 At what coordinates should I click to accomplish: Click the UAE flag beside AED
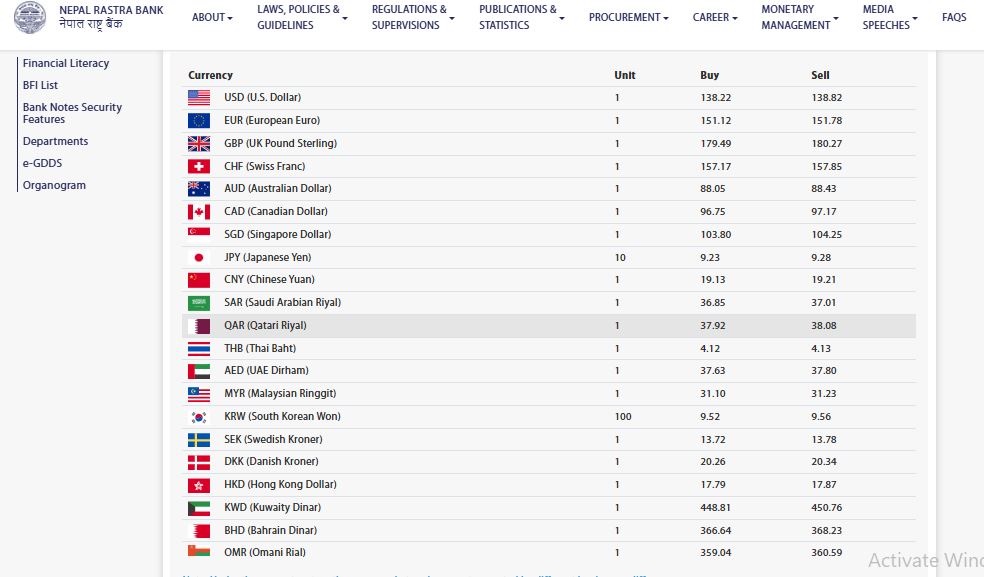[x=199, y=370]
